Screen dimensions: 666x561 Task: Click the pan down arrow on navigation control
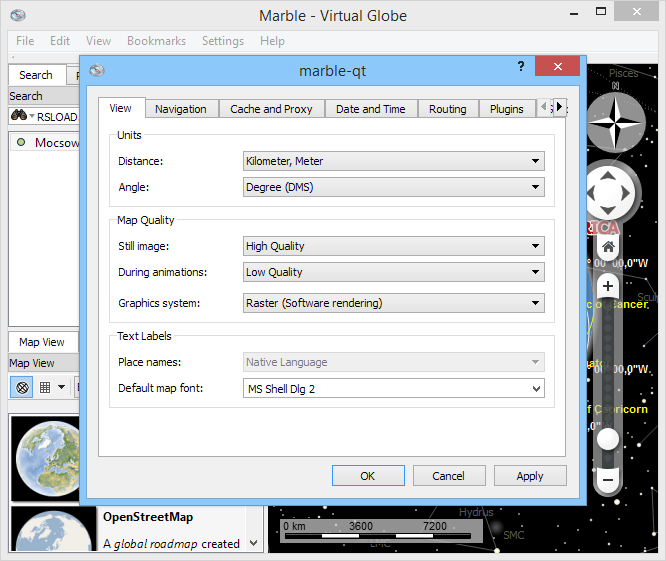[x=608, y=210]
